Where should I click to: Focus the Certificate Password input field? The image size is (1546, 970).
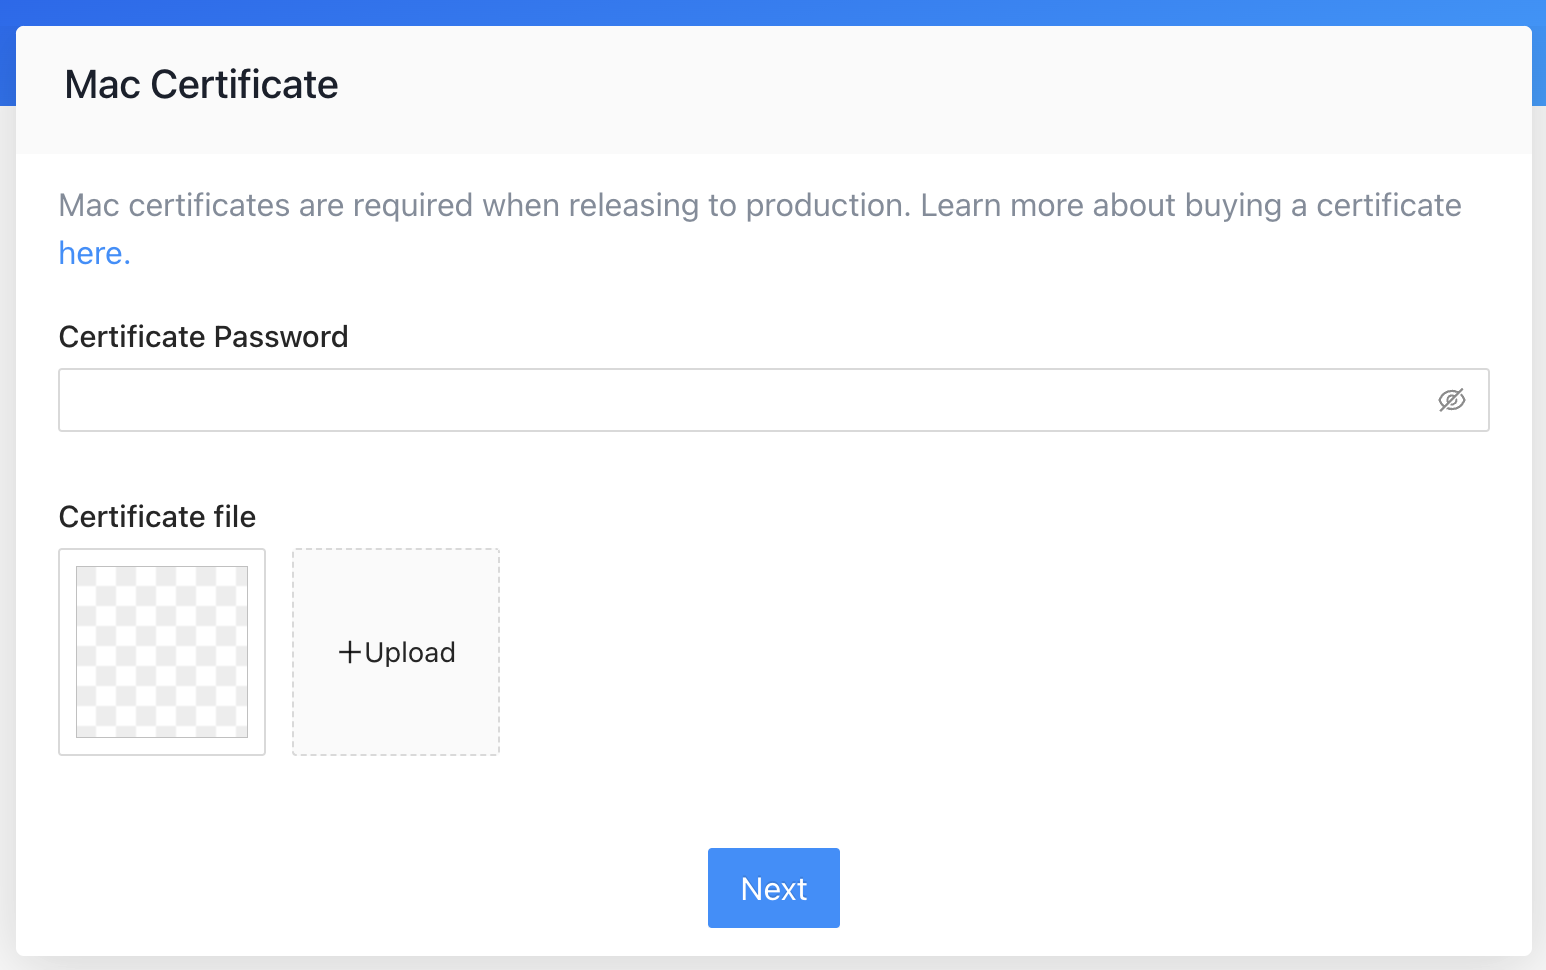tap(740, 400)
